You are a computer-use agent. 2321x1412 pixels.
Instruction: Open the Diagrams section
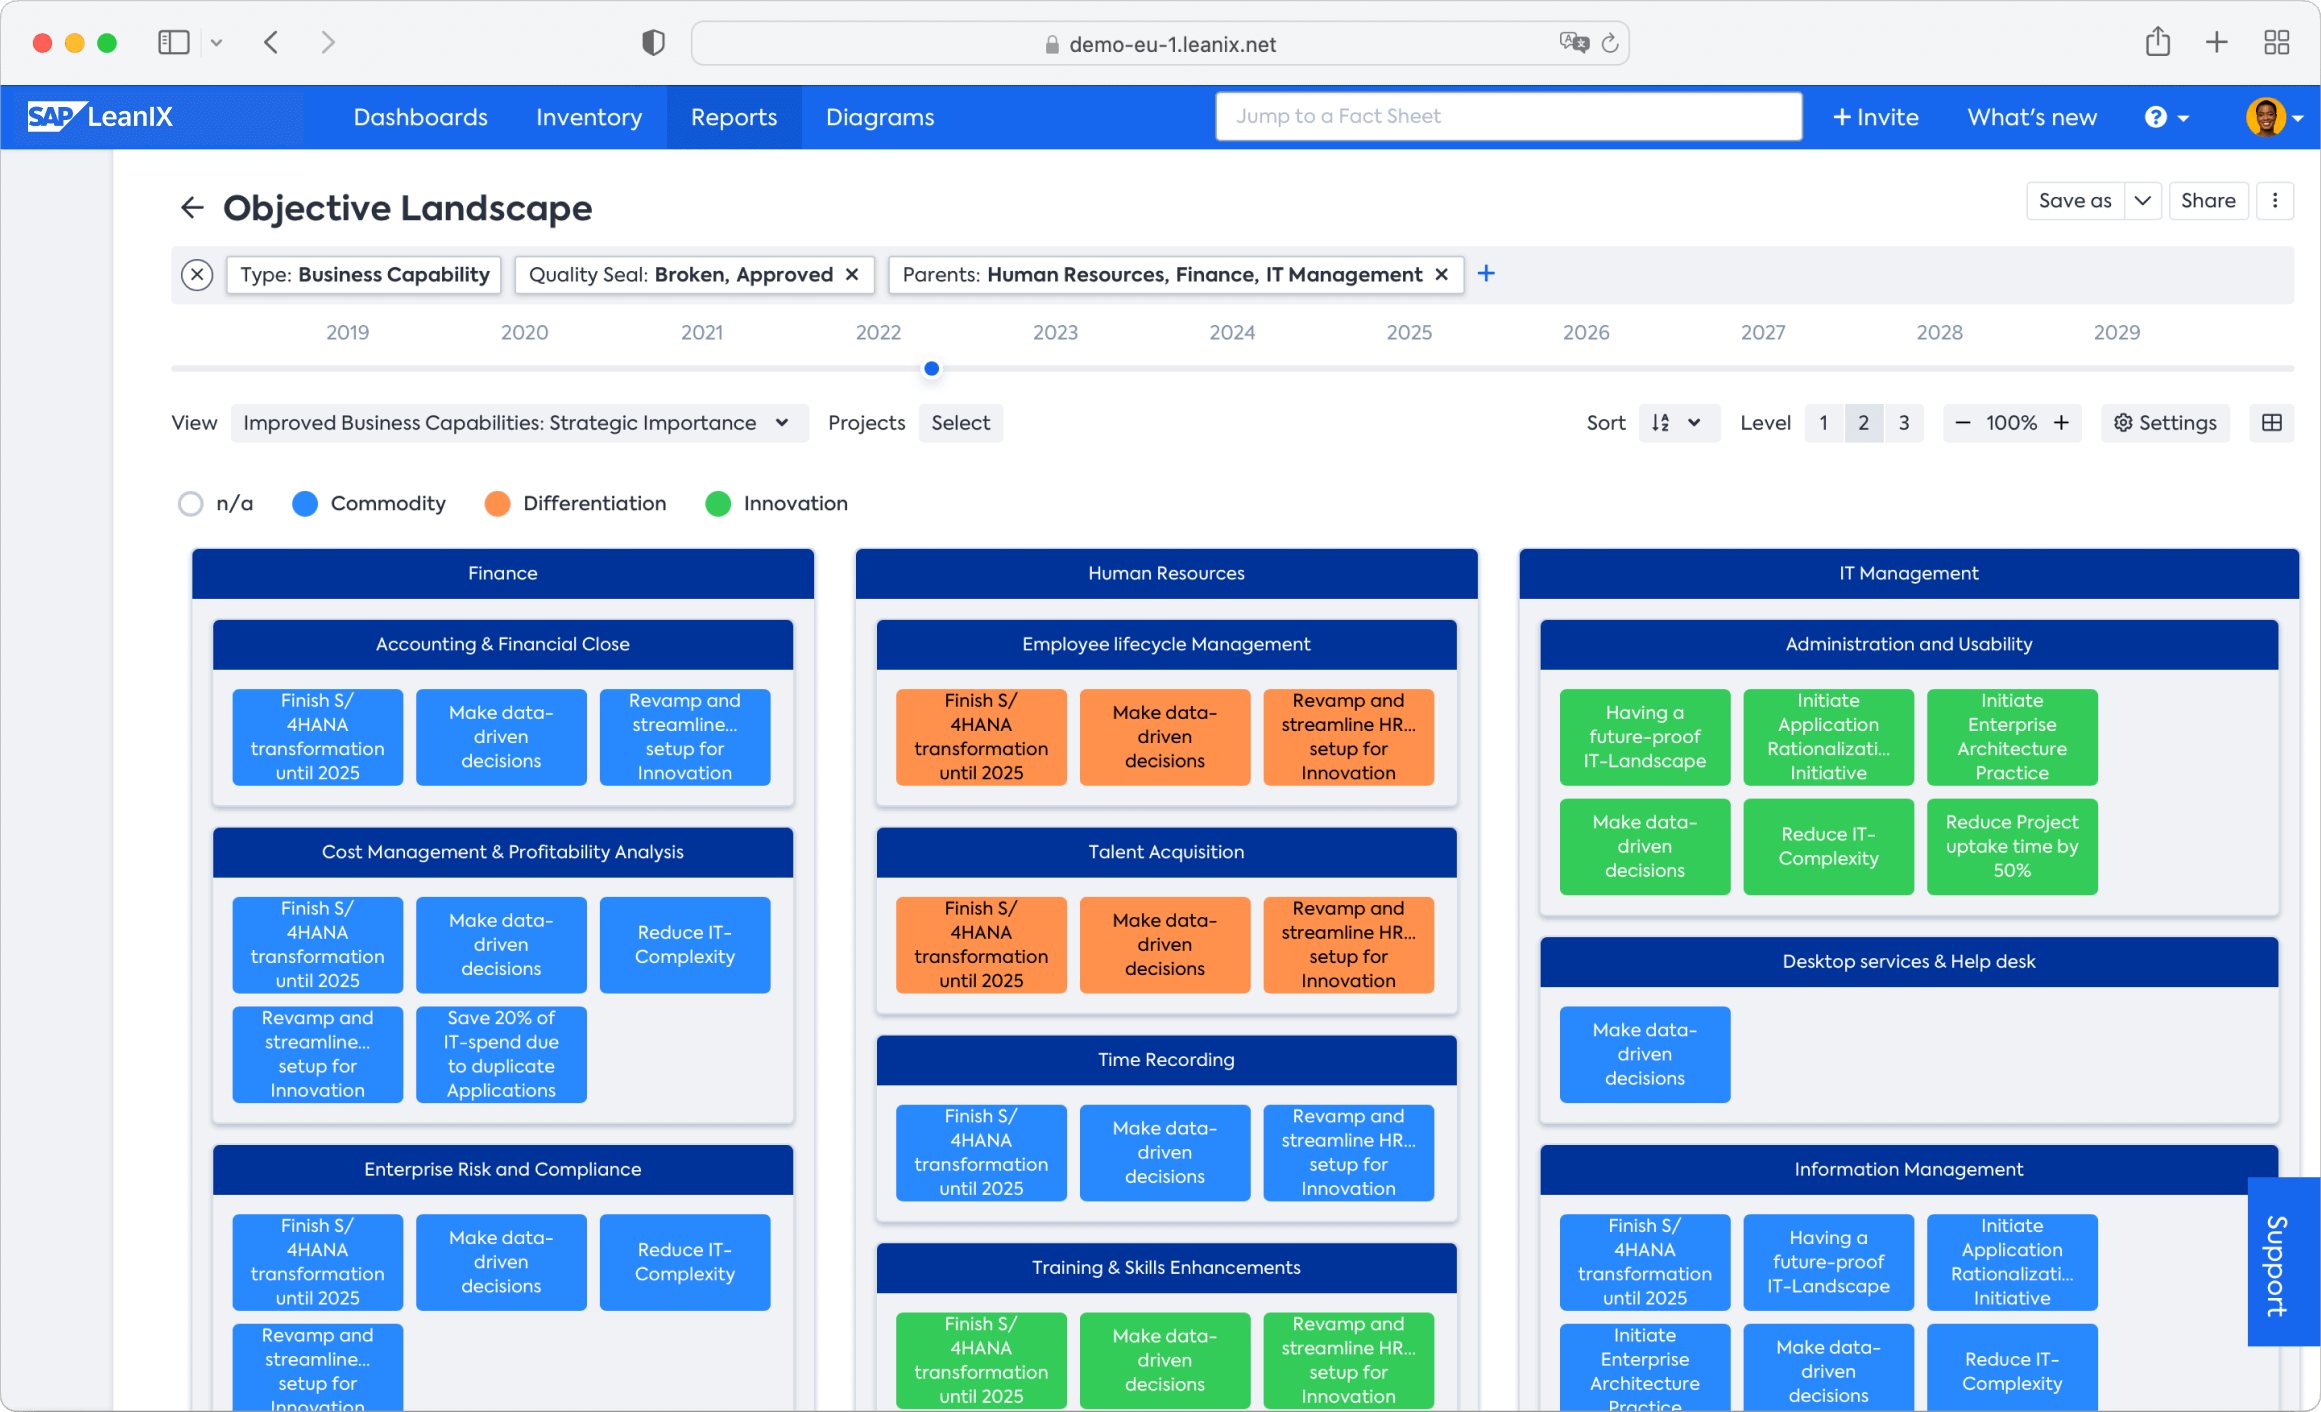click(x=879, y=117)
